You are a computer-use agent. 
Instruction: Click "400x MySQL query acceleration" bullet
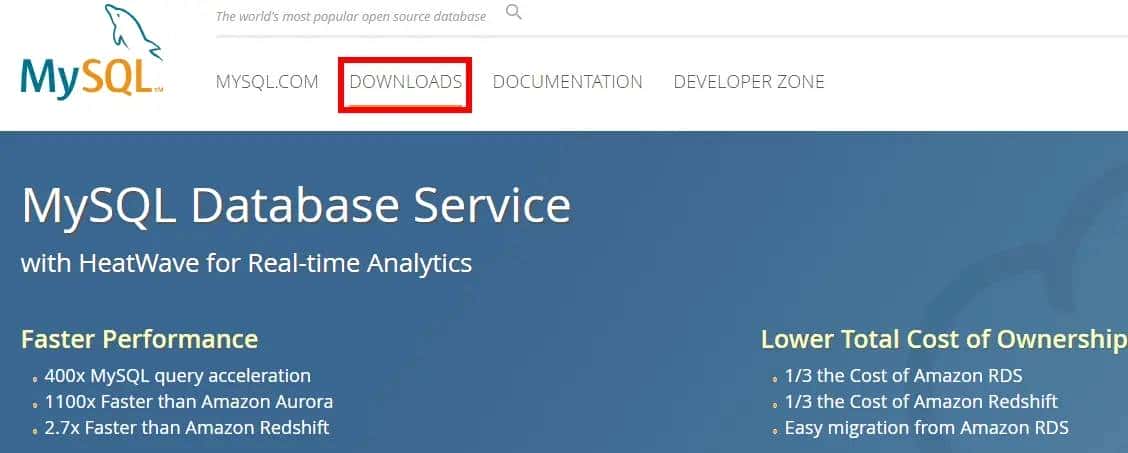[x=178, y=376]
